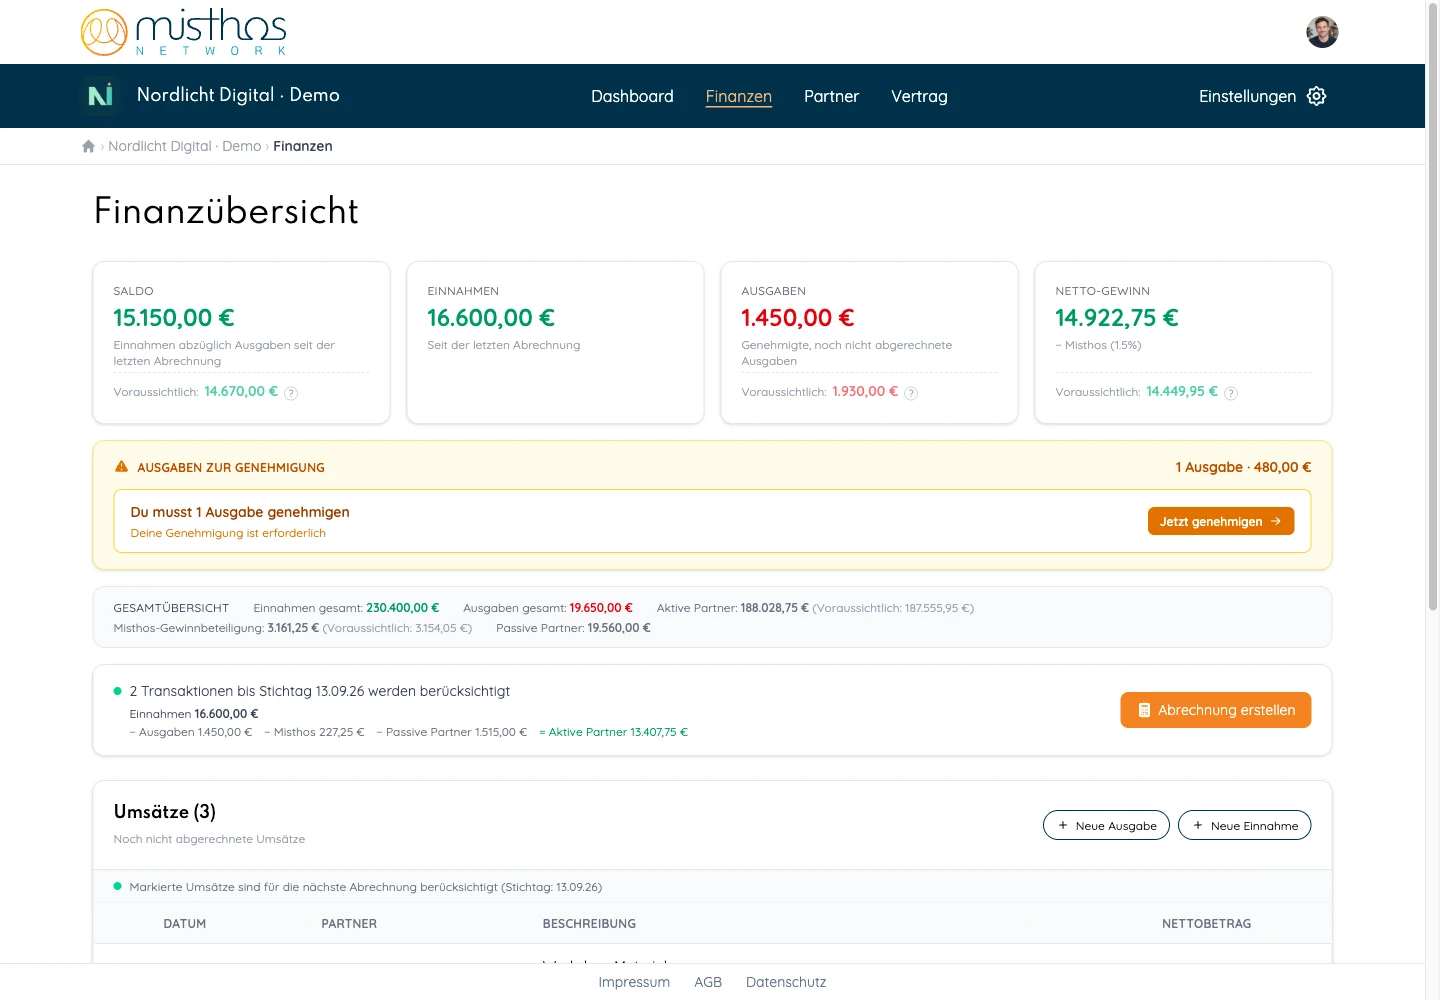Click the NETTOBETRAG column header
Screen dimensions: 1440x1000
pyautogui.click(x=1206, y=924)
